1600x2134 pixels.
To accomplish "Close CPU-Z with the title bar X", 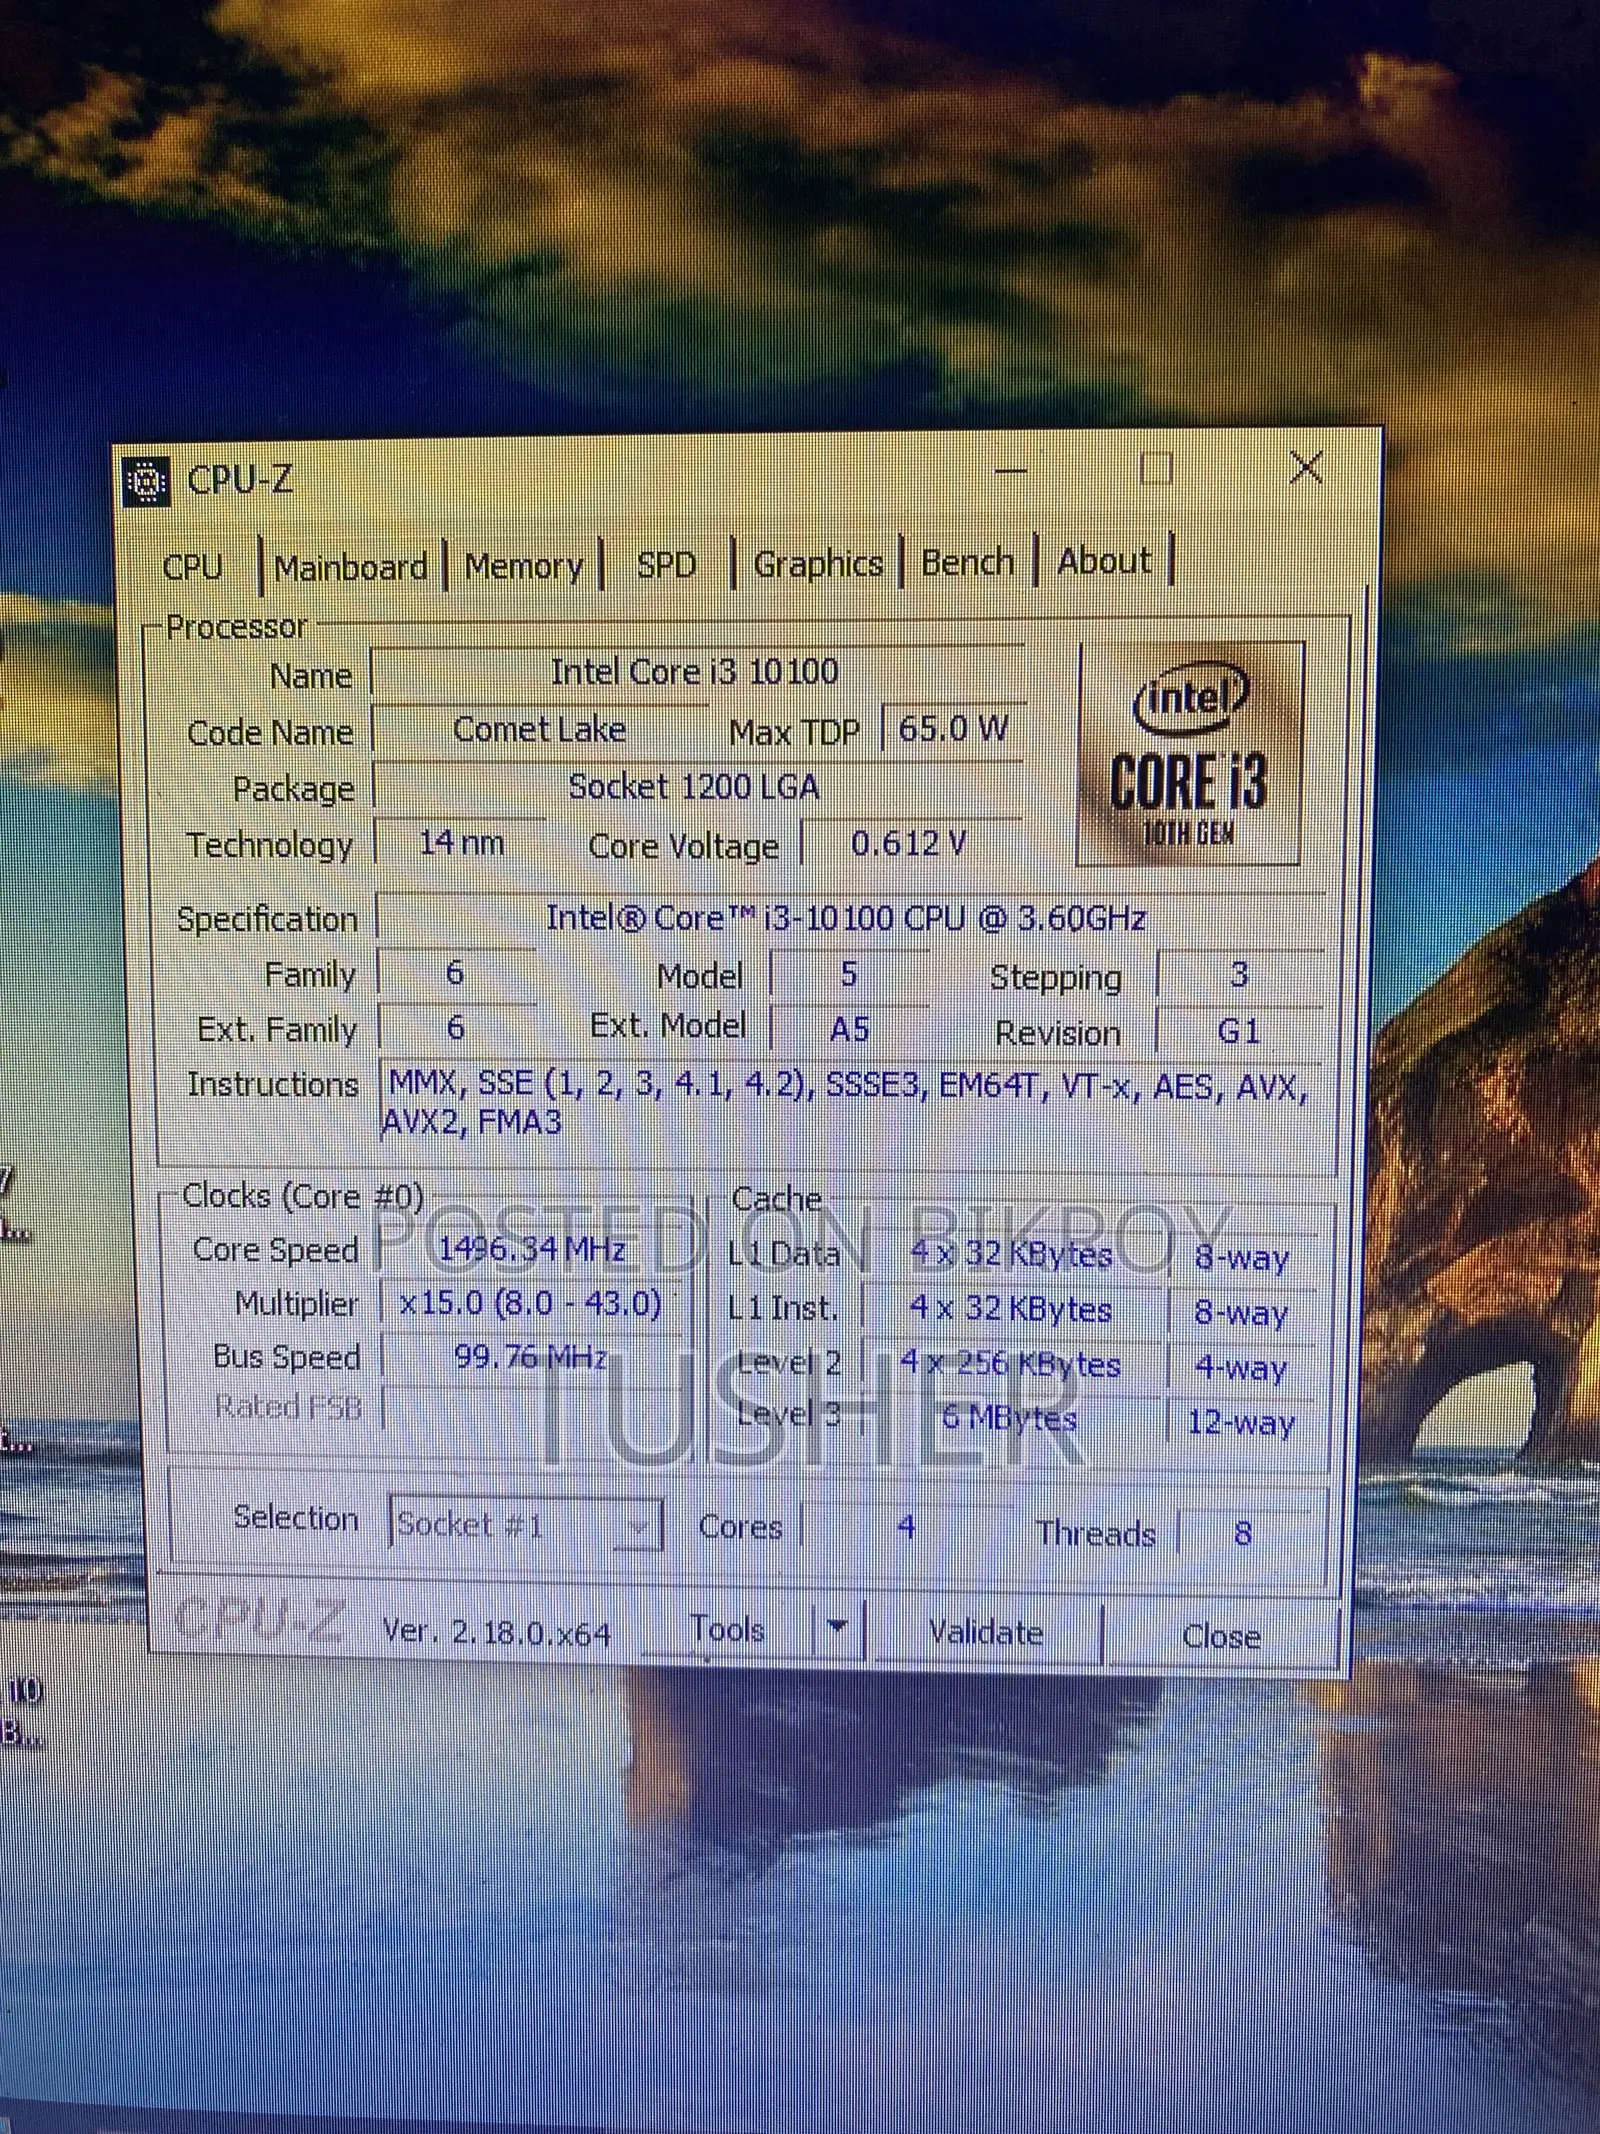I will [1306, 467].
